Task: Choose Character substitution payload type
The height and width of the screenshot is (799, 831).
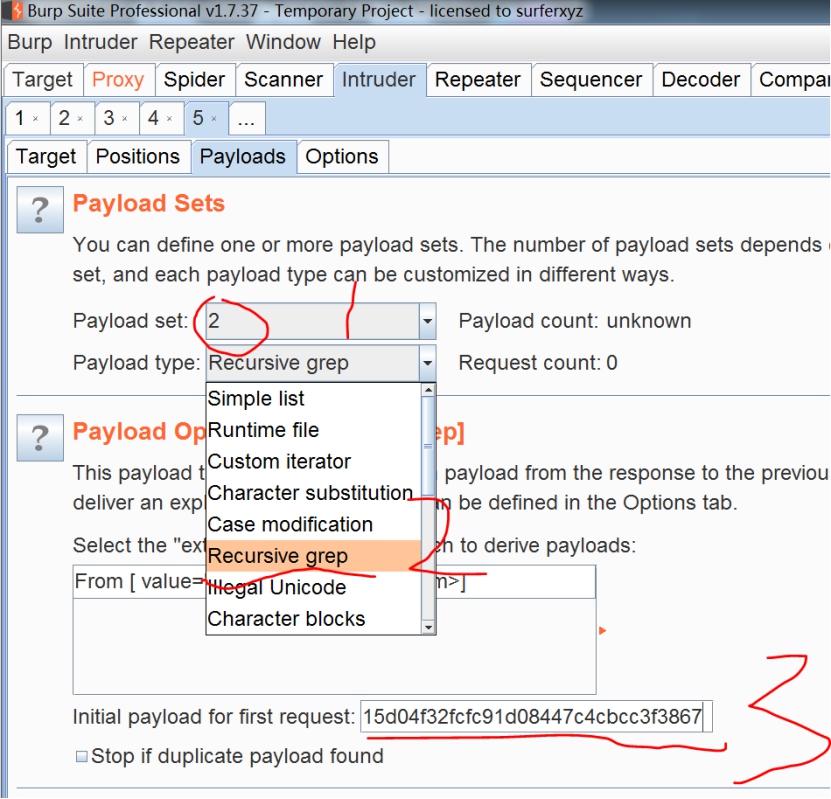Action: pos(314,493)
